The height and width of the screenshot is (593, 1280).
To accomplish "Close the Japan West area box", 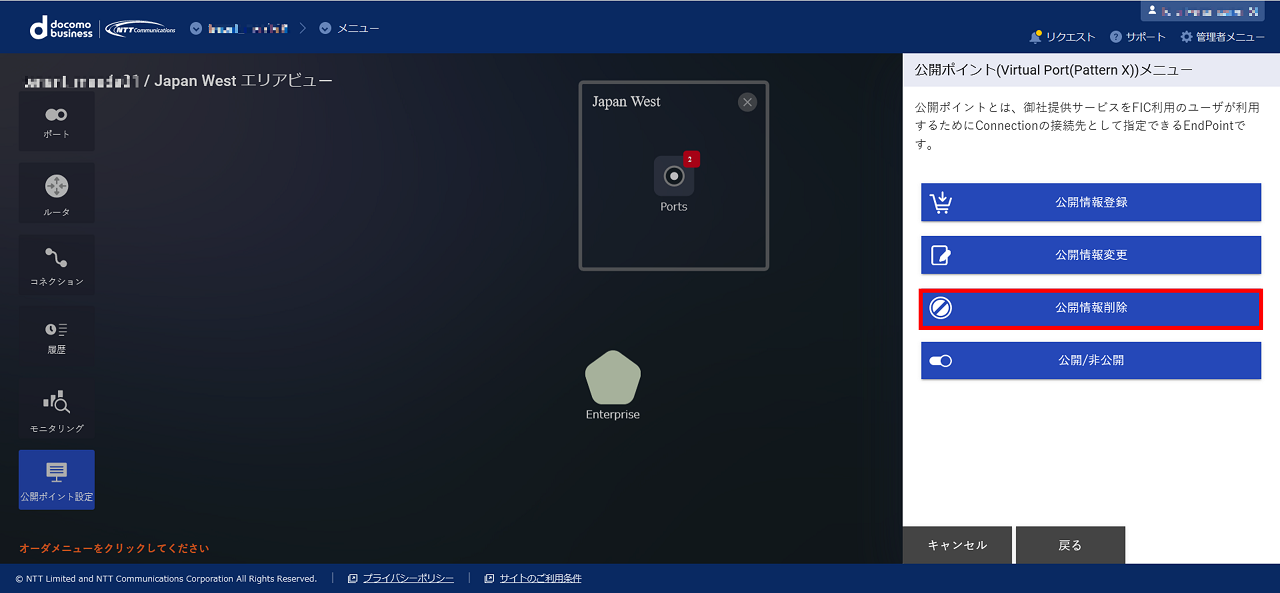I will click(747, 102).
